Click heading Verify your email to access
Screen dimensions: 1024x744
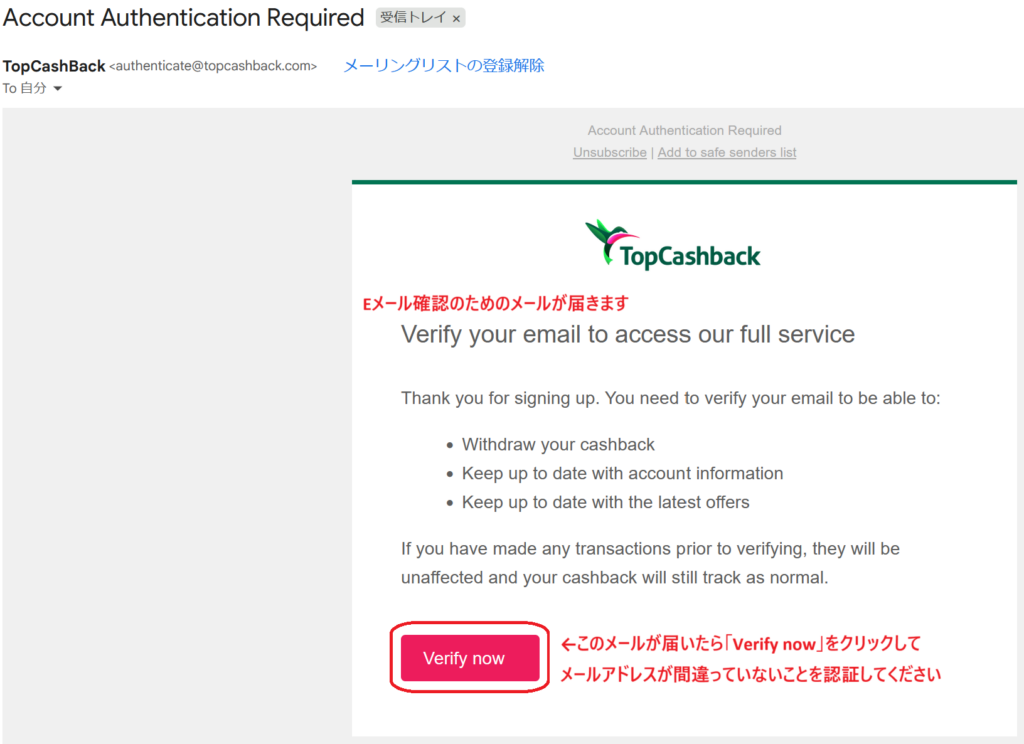tap(628, 334)
